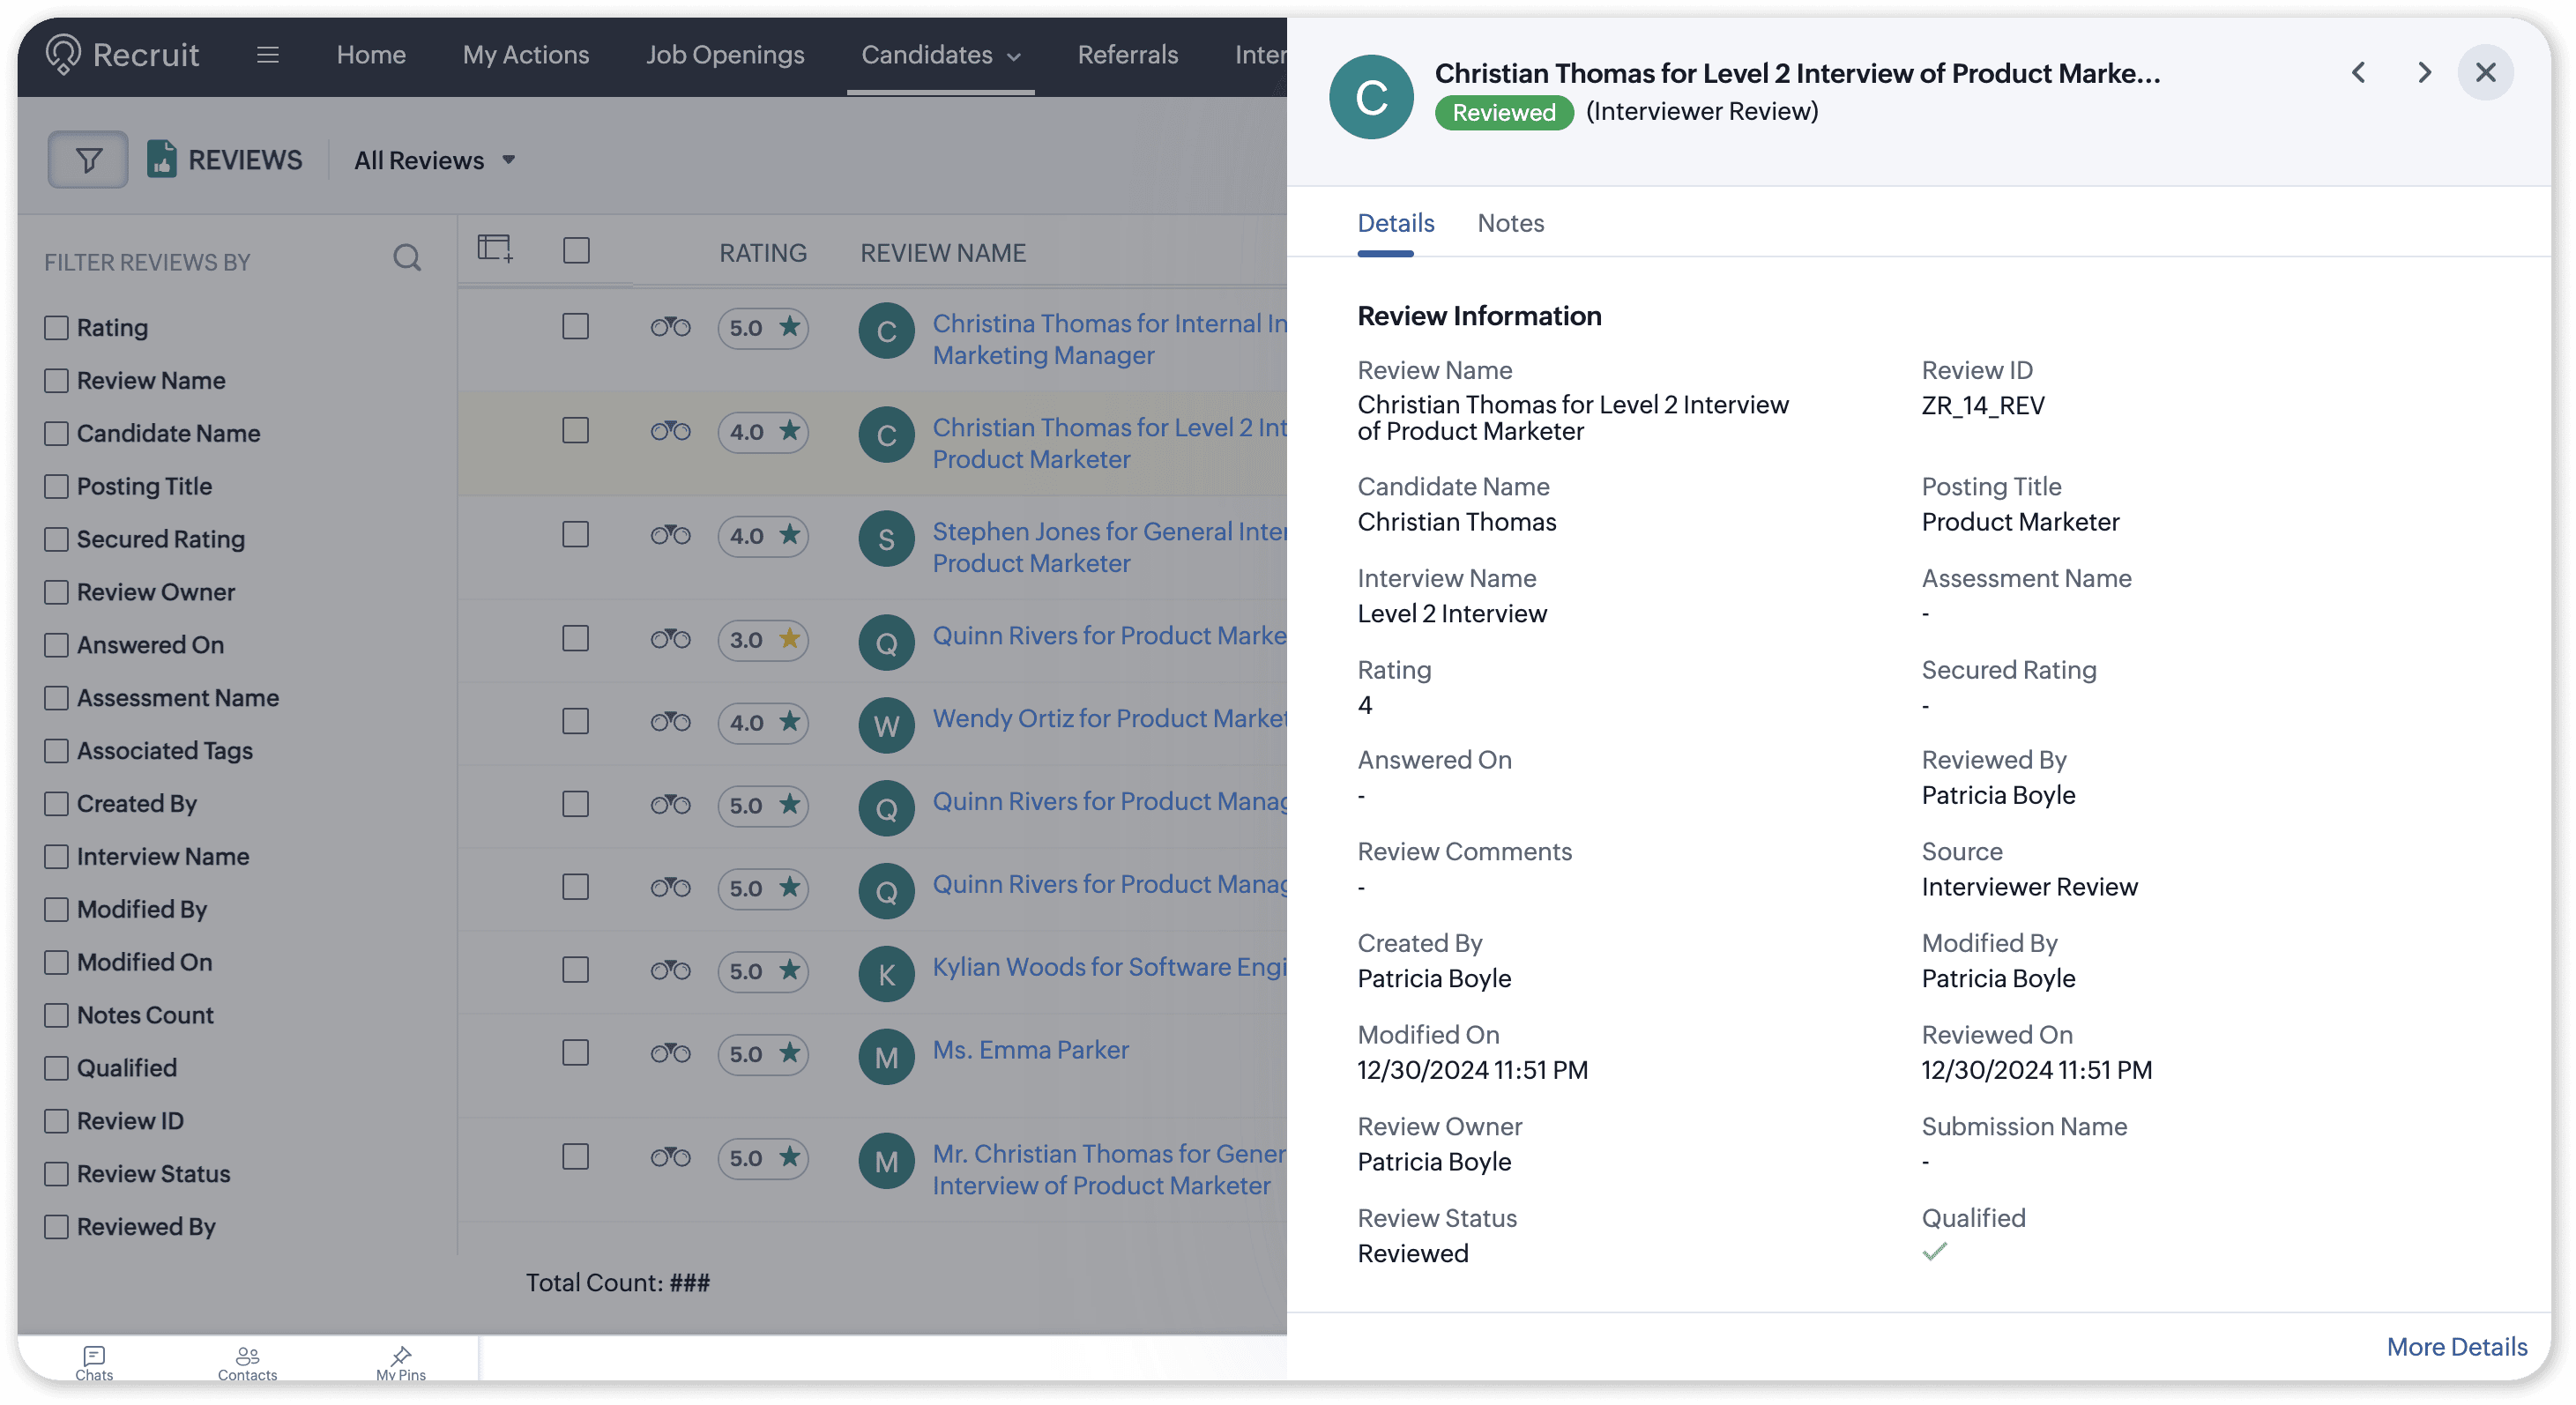Click the manage columns table icon

[494, 248]
